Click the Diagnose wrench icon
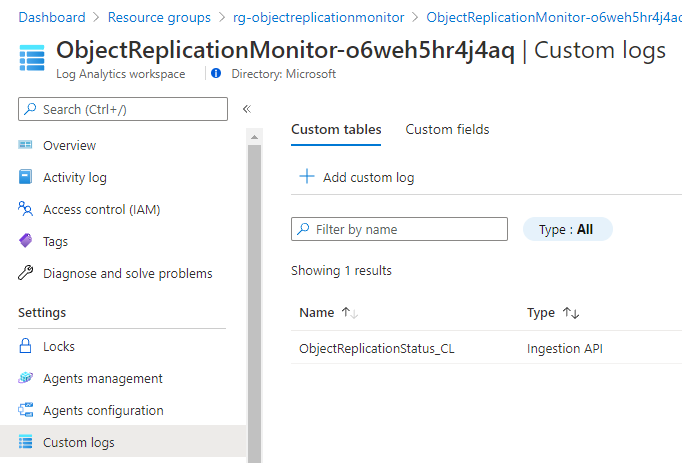The height and width of the screenshot is (463, 682). click(x=25, y=273)
